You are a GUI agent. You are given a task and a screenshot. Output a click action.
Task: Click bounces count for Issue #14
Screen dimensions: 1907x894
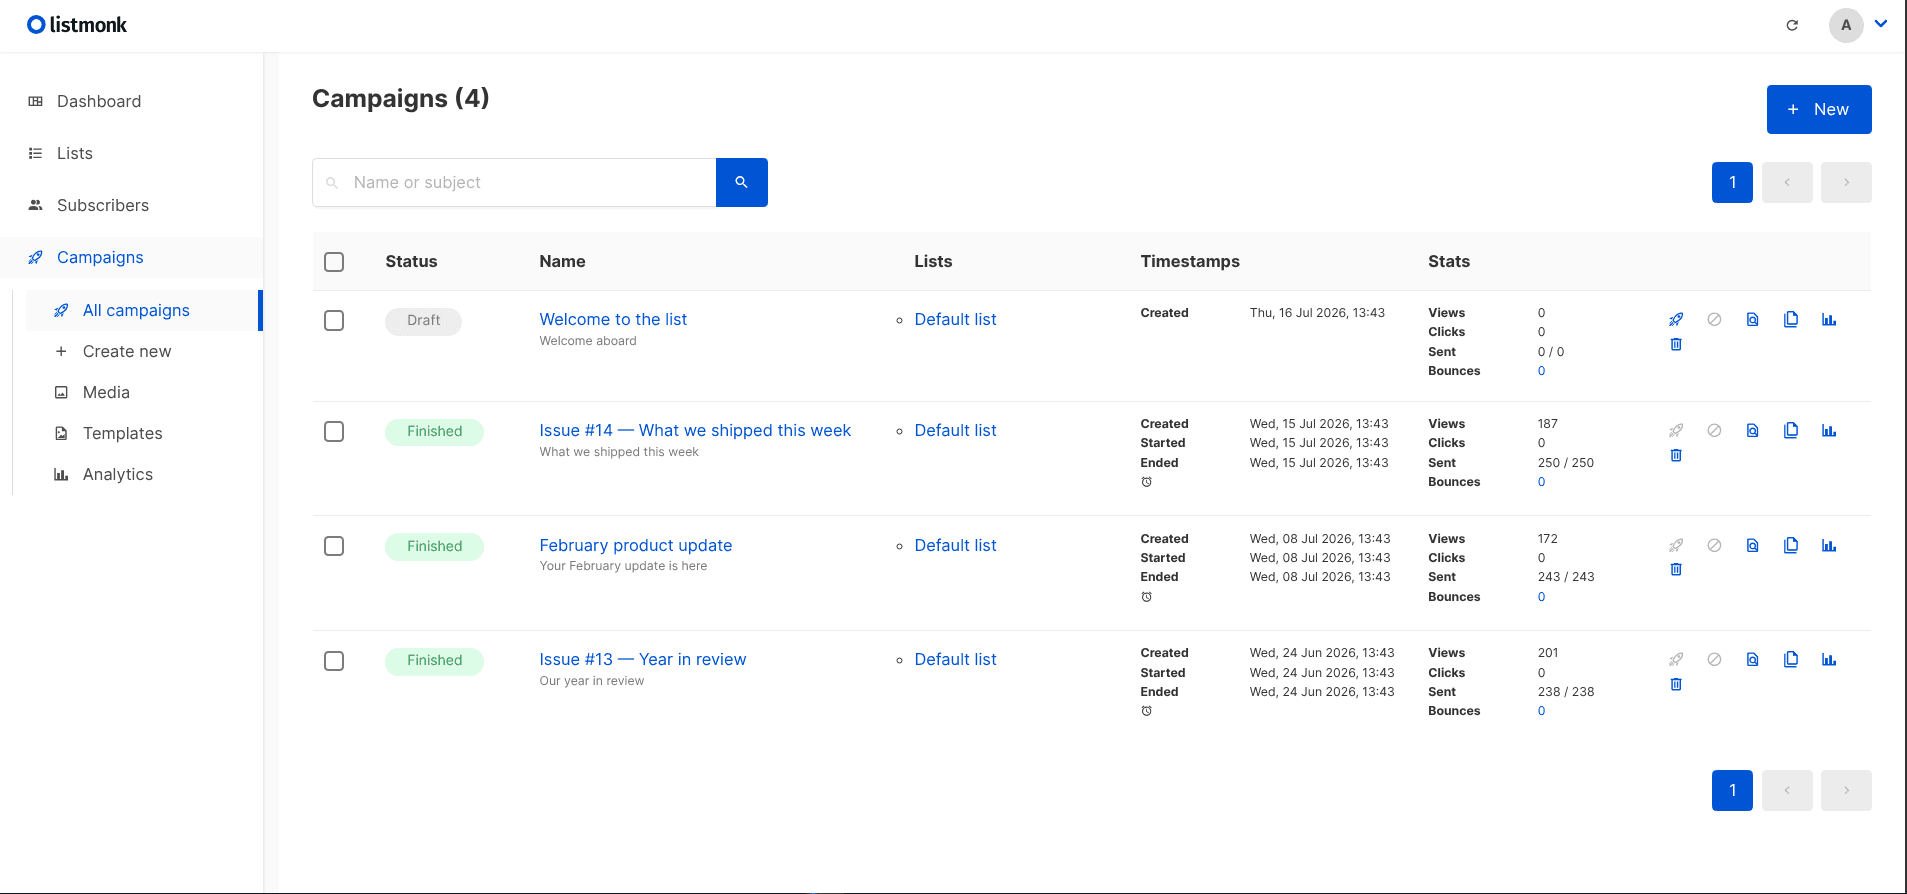(x=1541, y=482)
